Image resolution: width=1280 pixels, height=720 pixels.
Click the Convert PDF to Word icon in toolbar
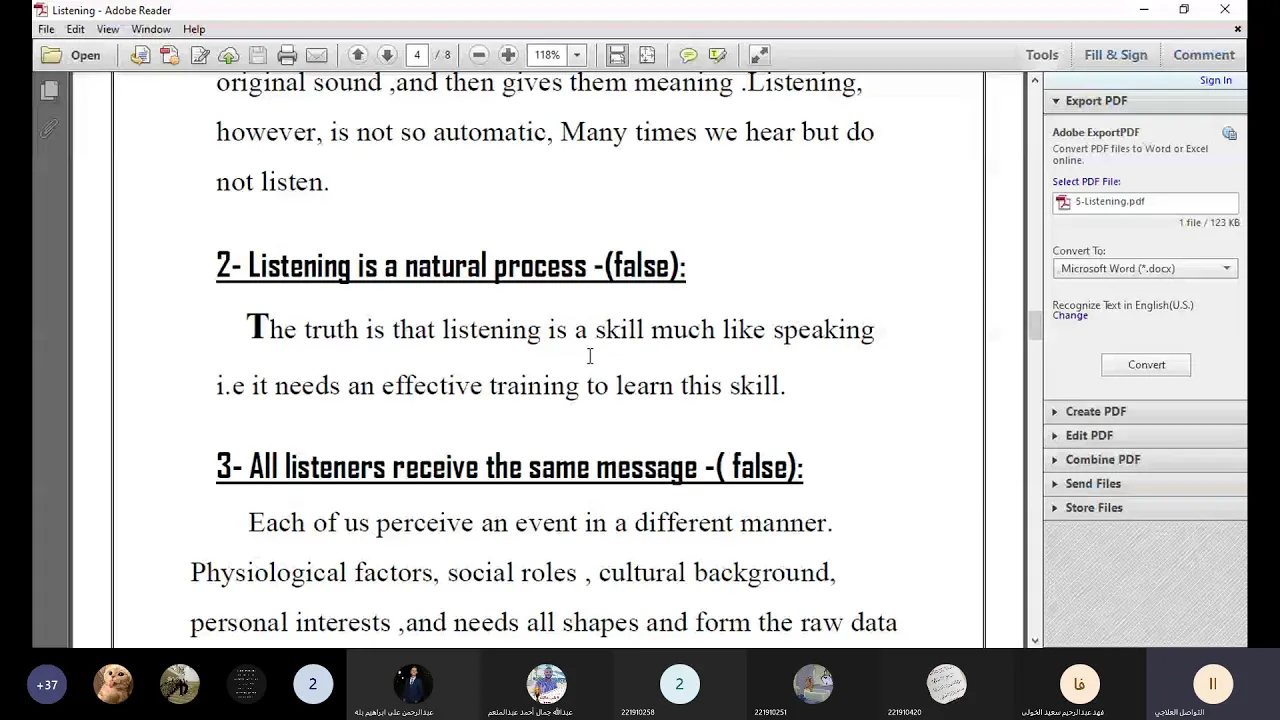pyautogui.click(x=170, y=55)
